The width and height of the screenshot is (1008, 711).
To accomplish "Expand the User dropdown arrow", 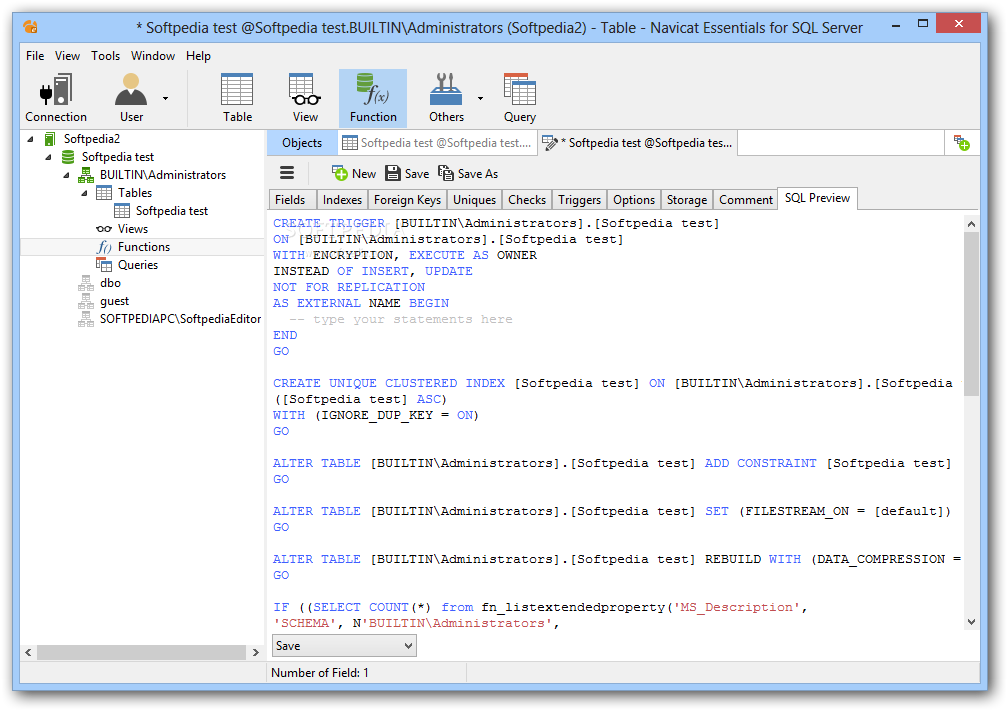I will coord(165,98).
